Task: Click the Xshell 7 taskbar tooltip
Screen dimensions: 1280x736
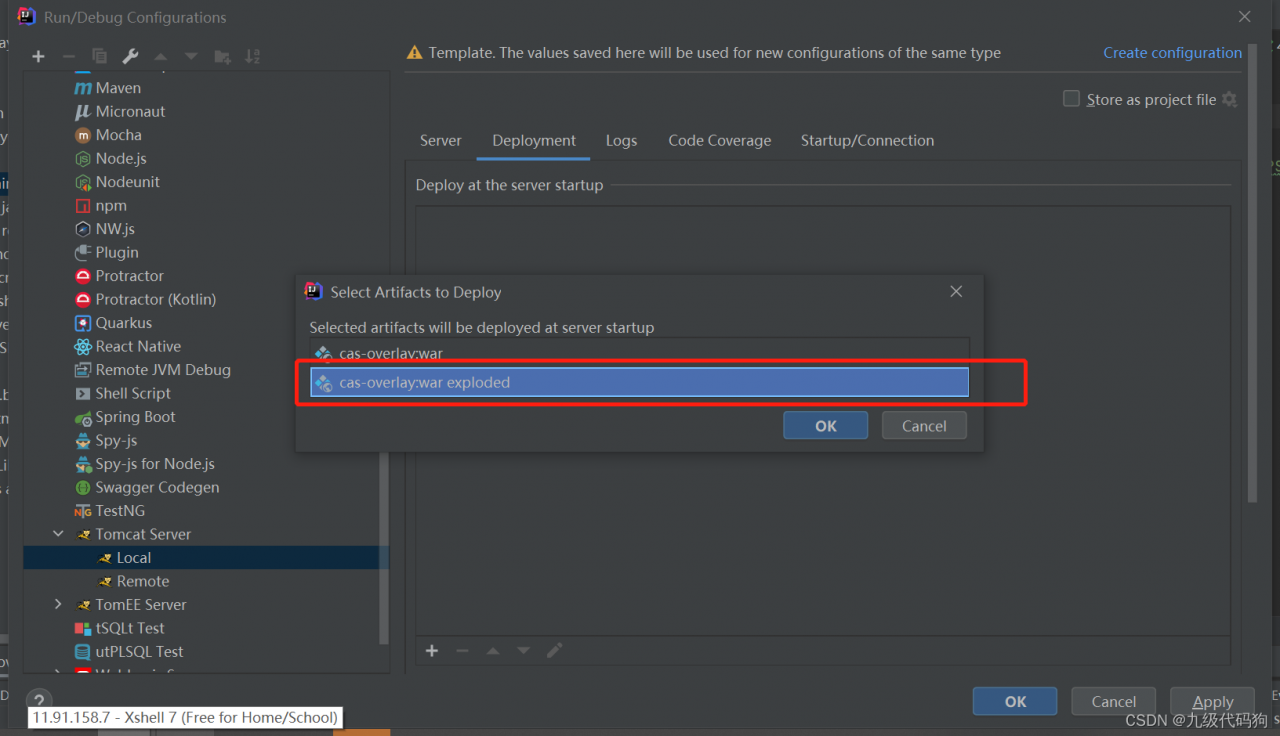Action: click(x=185, y=717)
